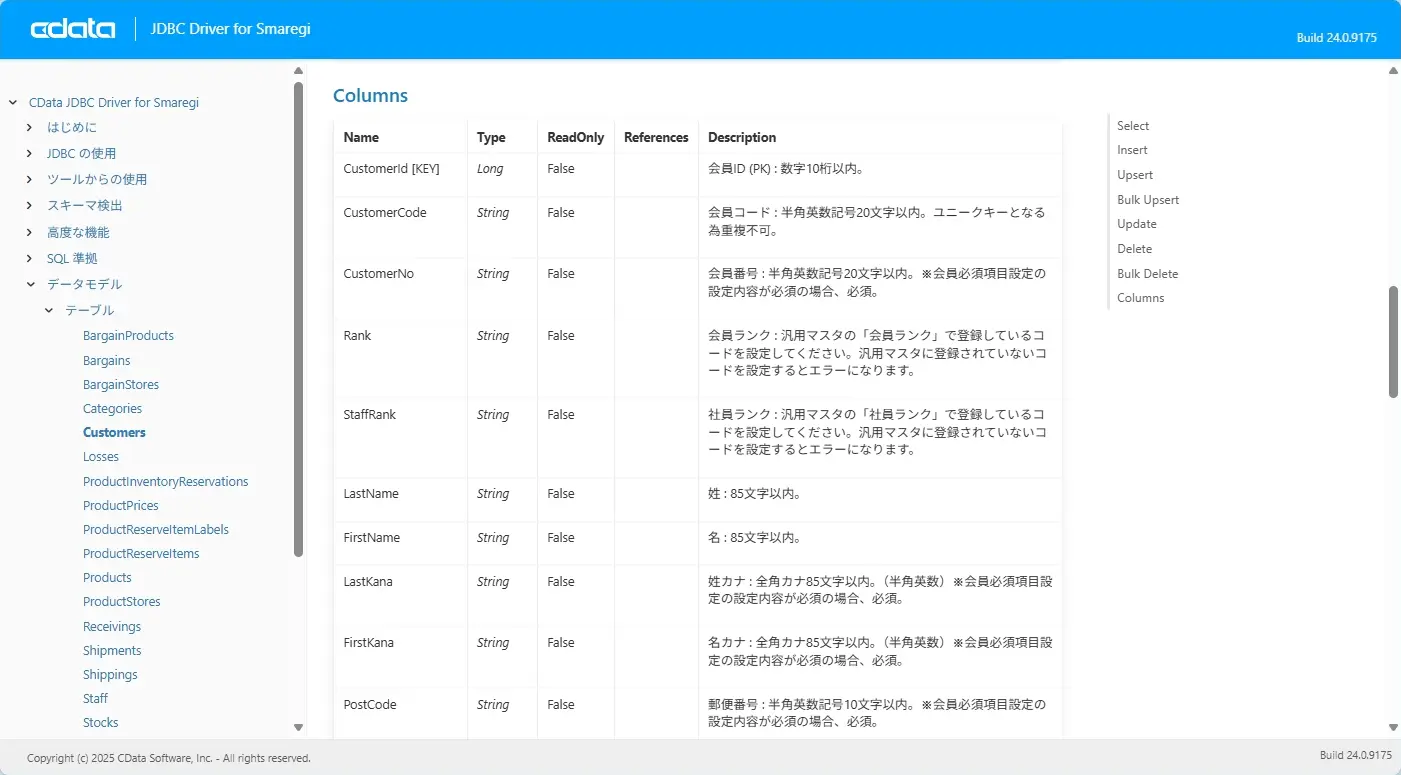Click the sidebar vertical scrollbar thumb
This screenshot has height=775, width=1401.
[x=298, y=319]
